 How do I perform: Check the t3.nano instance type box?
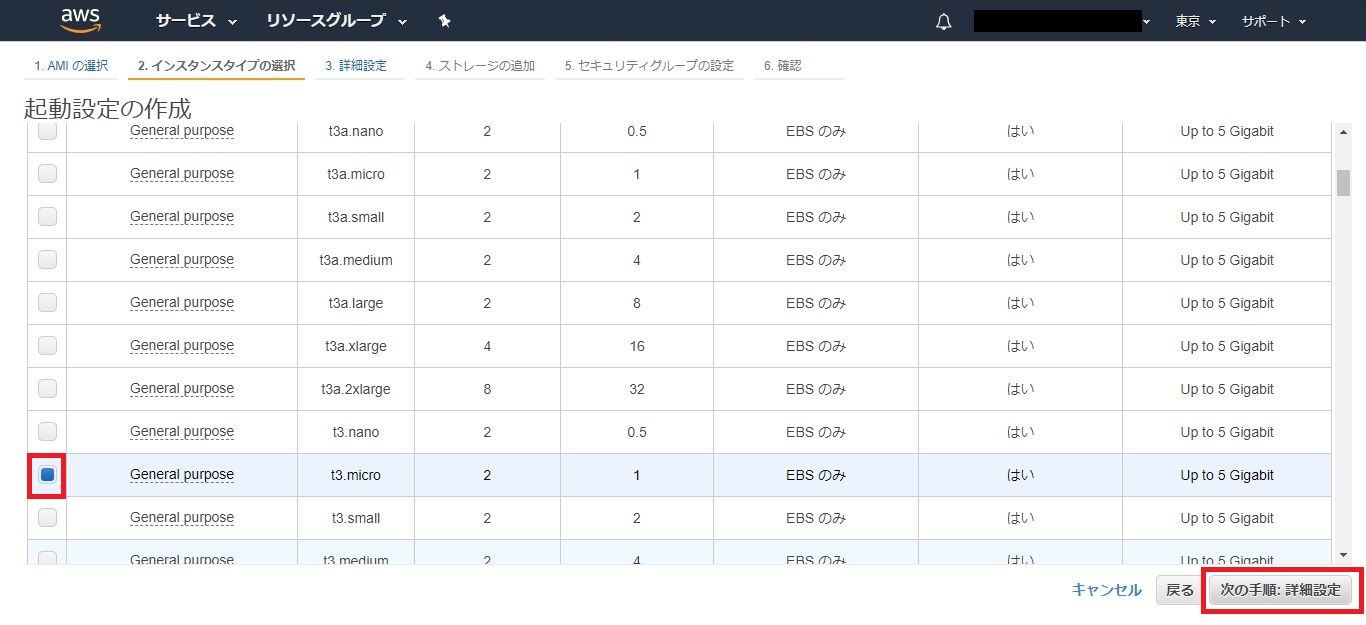47,432
